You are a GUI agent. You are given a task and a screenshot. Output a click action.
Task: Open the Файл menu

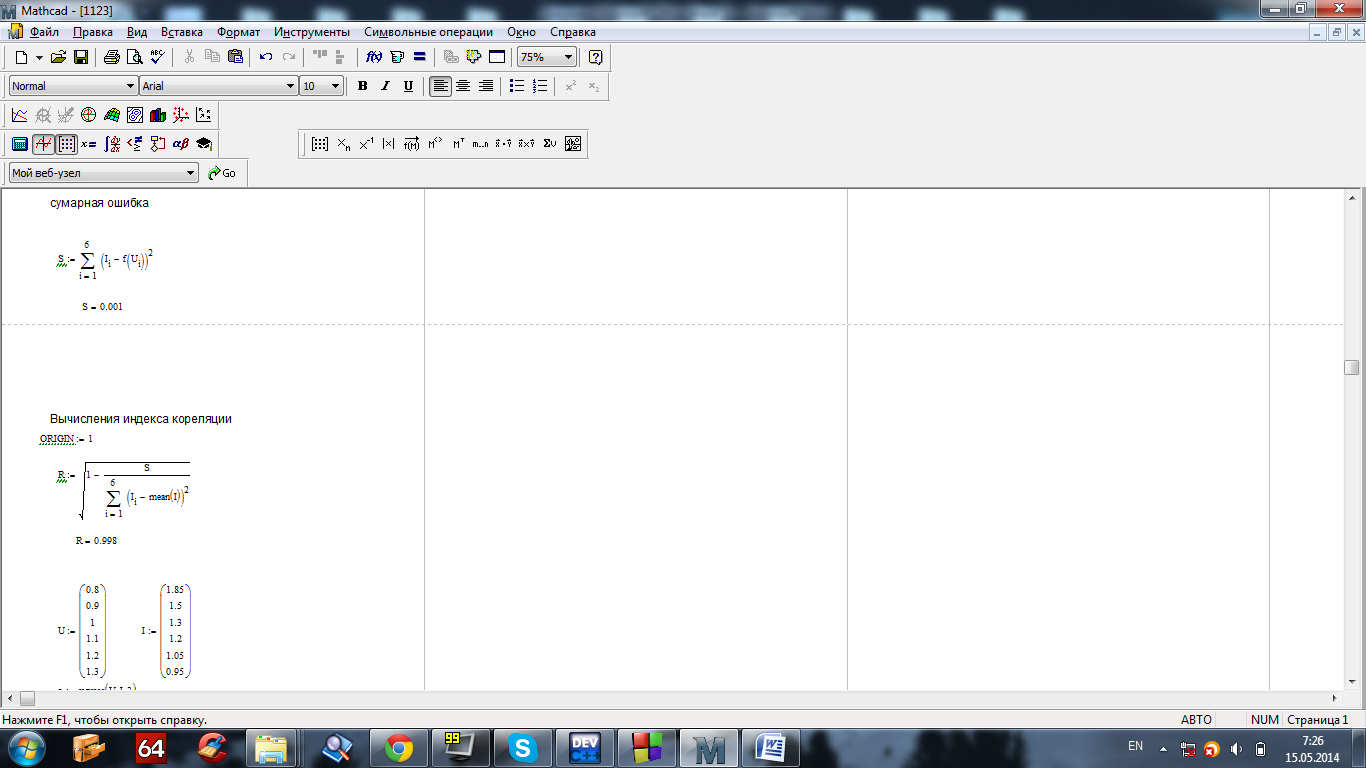pyautogui.click(x=44, y=32)
